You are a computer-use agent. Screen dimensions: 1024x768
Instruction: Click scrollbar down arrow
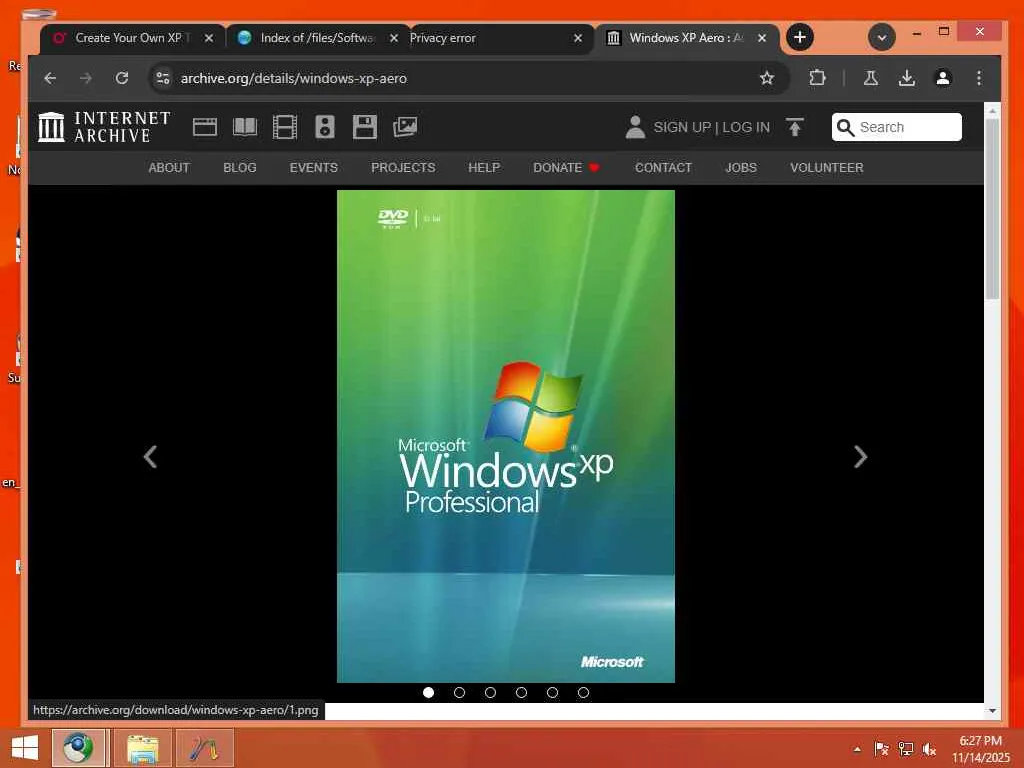[992, 711]
